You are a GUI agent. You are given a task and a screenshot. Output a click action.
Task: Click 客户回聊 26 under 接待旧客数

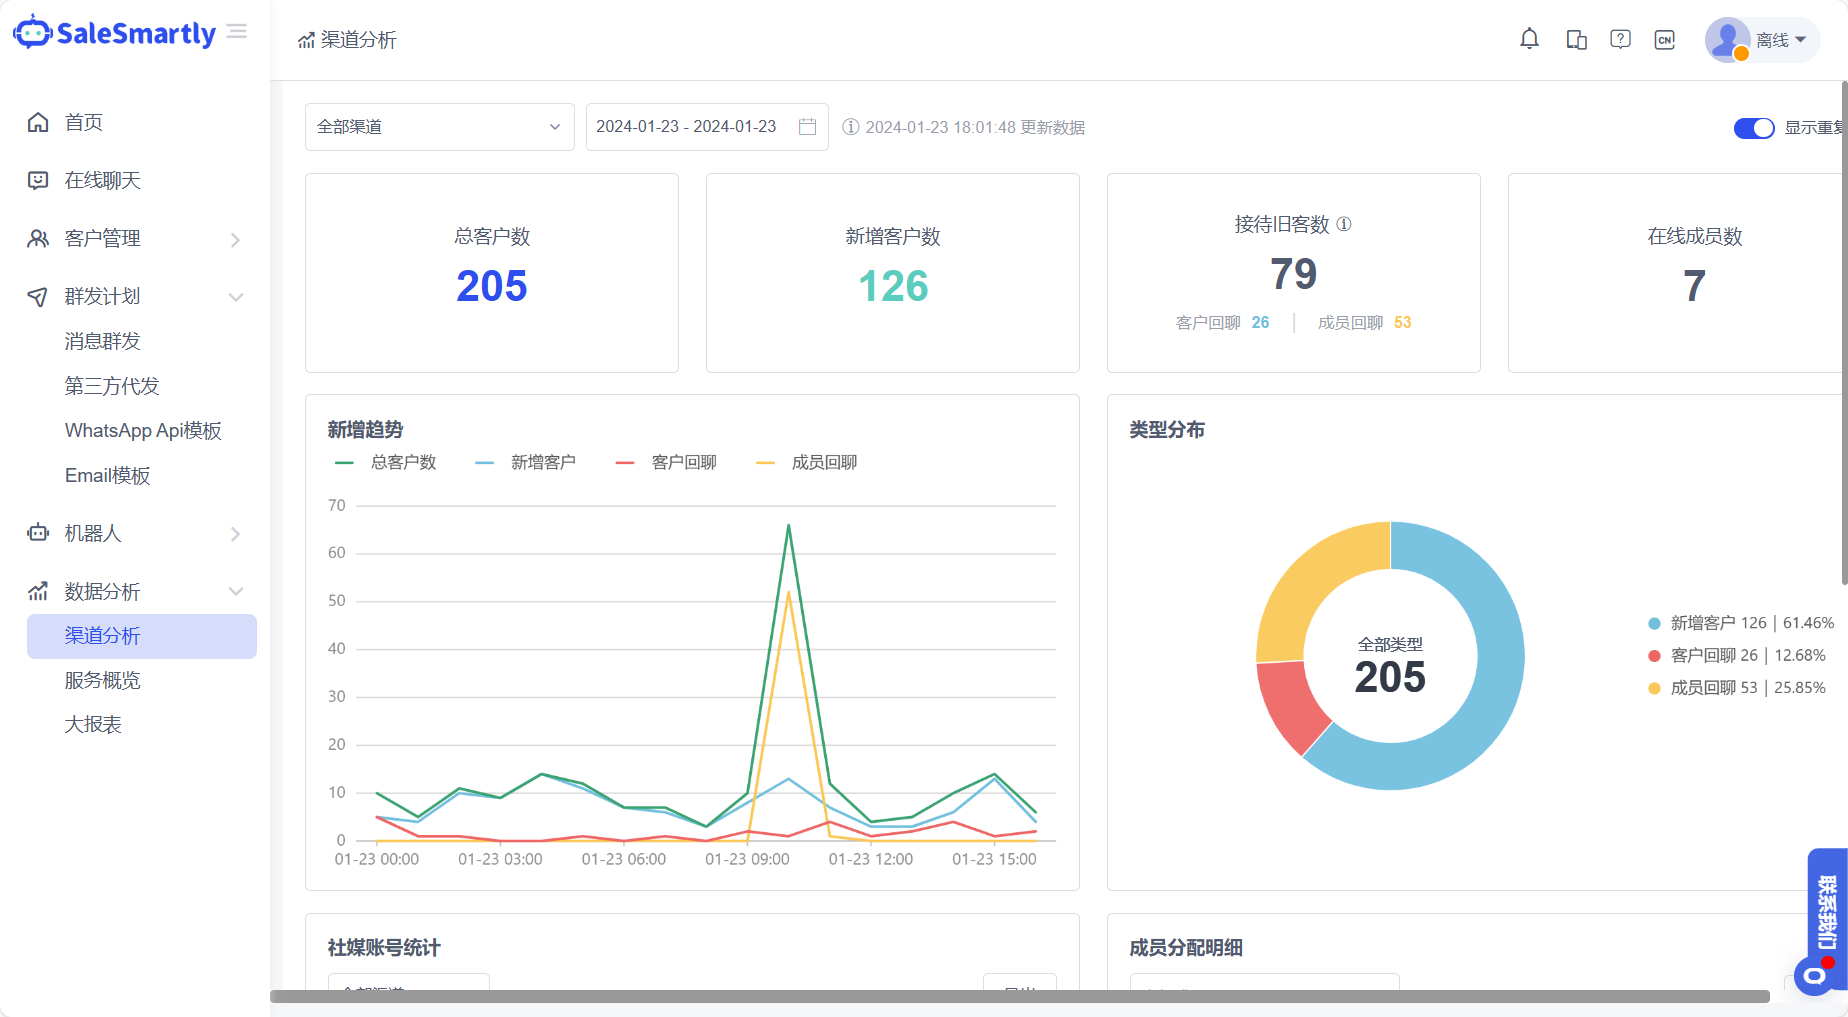[1222, 322]
